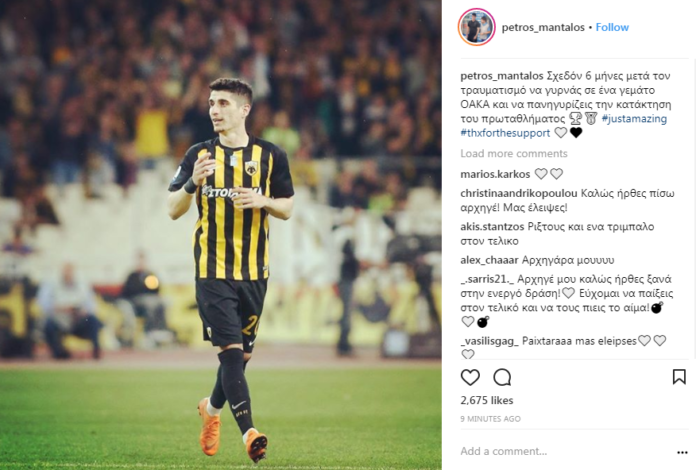View the 2,675 likes list
This screenshot has width=696, height=470.
coord(487,400)
